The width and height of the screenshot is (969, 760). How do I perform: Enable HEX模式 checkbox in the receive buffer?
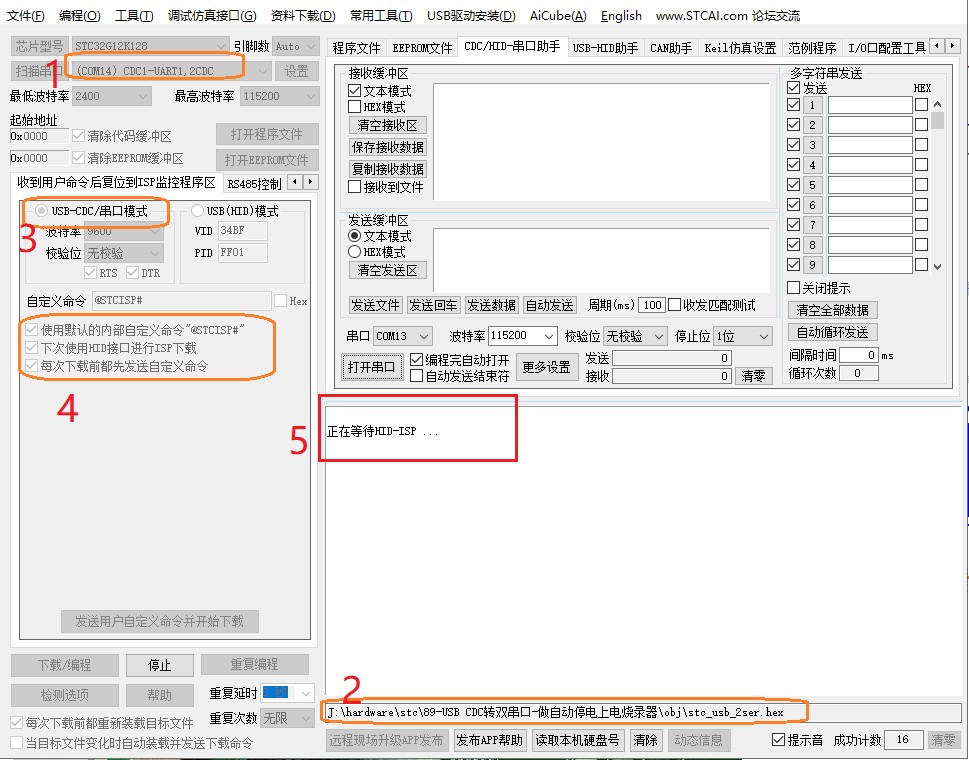tap(355, 107)
